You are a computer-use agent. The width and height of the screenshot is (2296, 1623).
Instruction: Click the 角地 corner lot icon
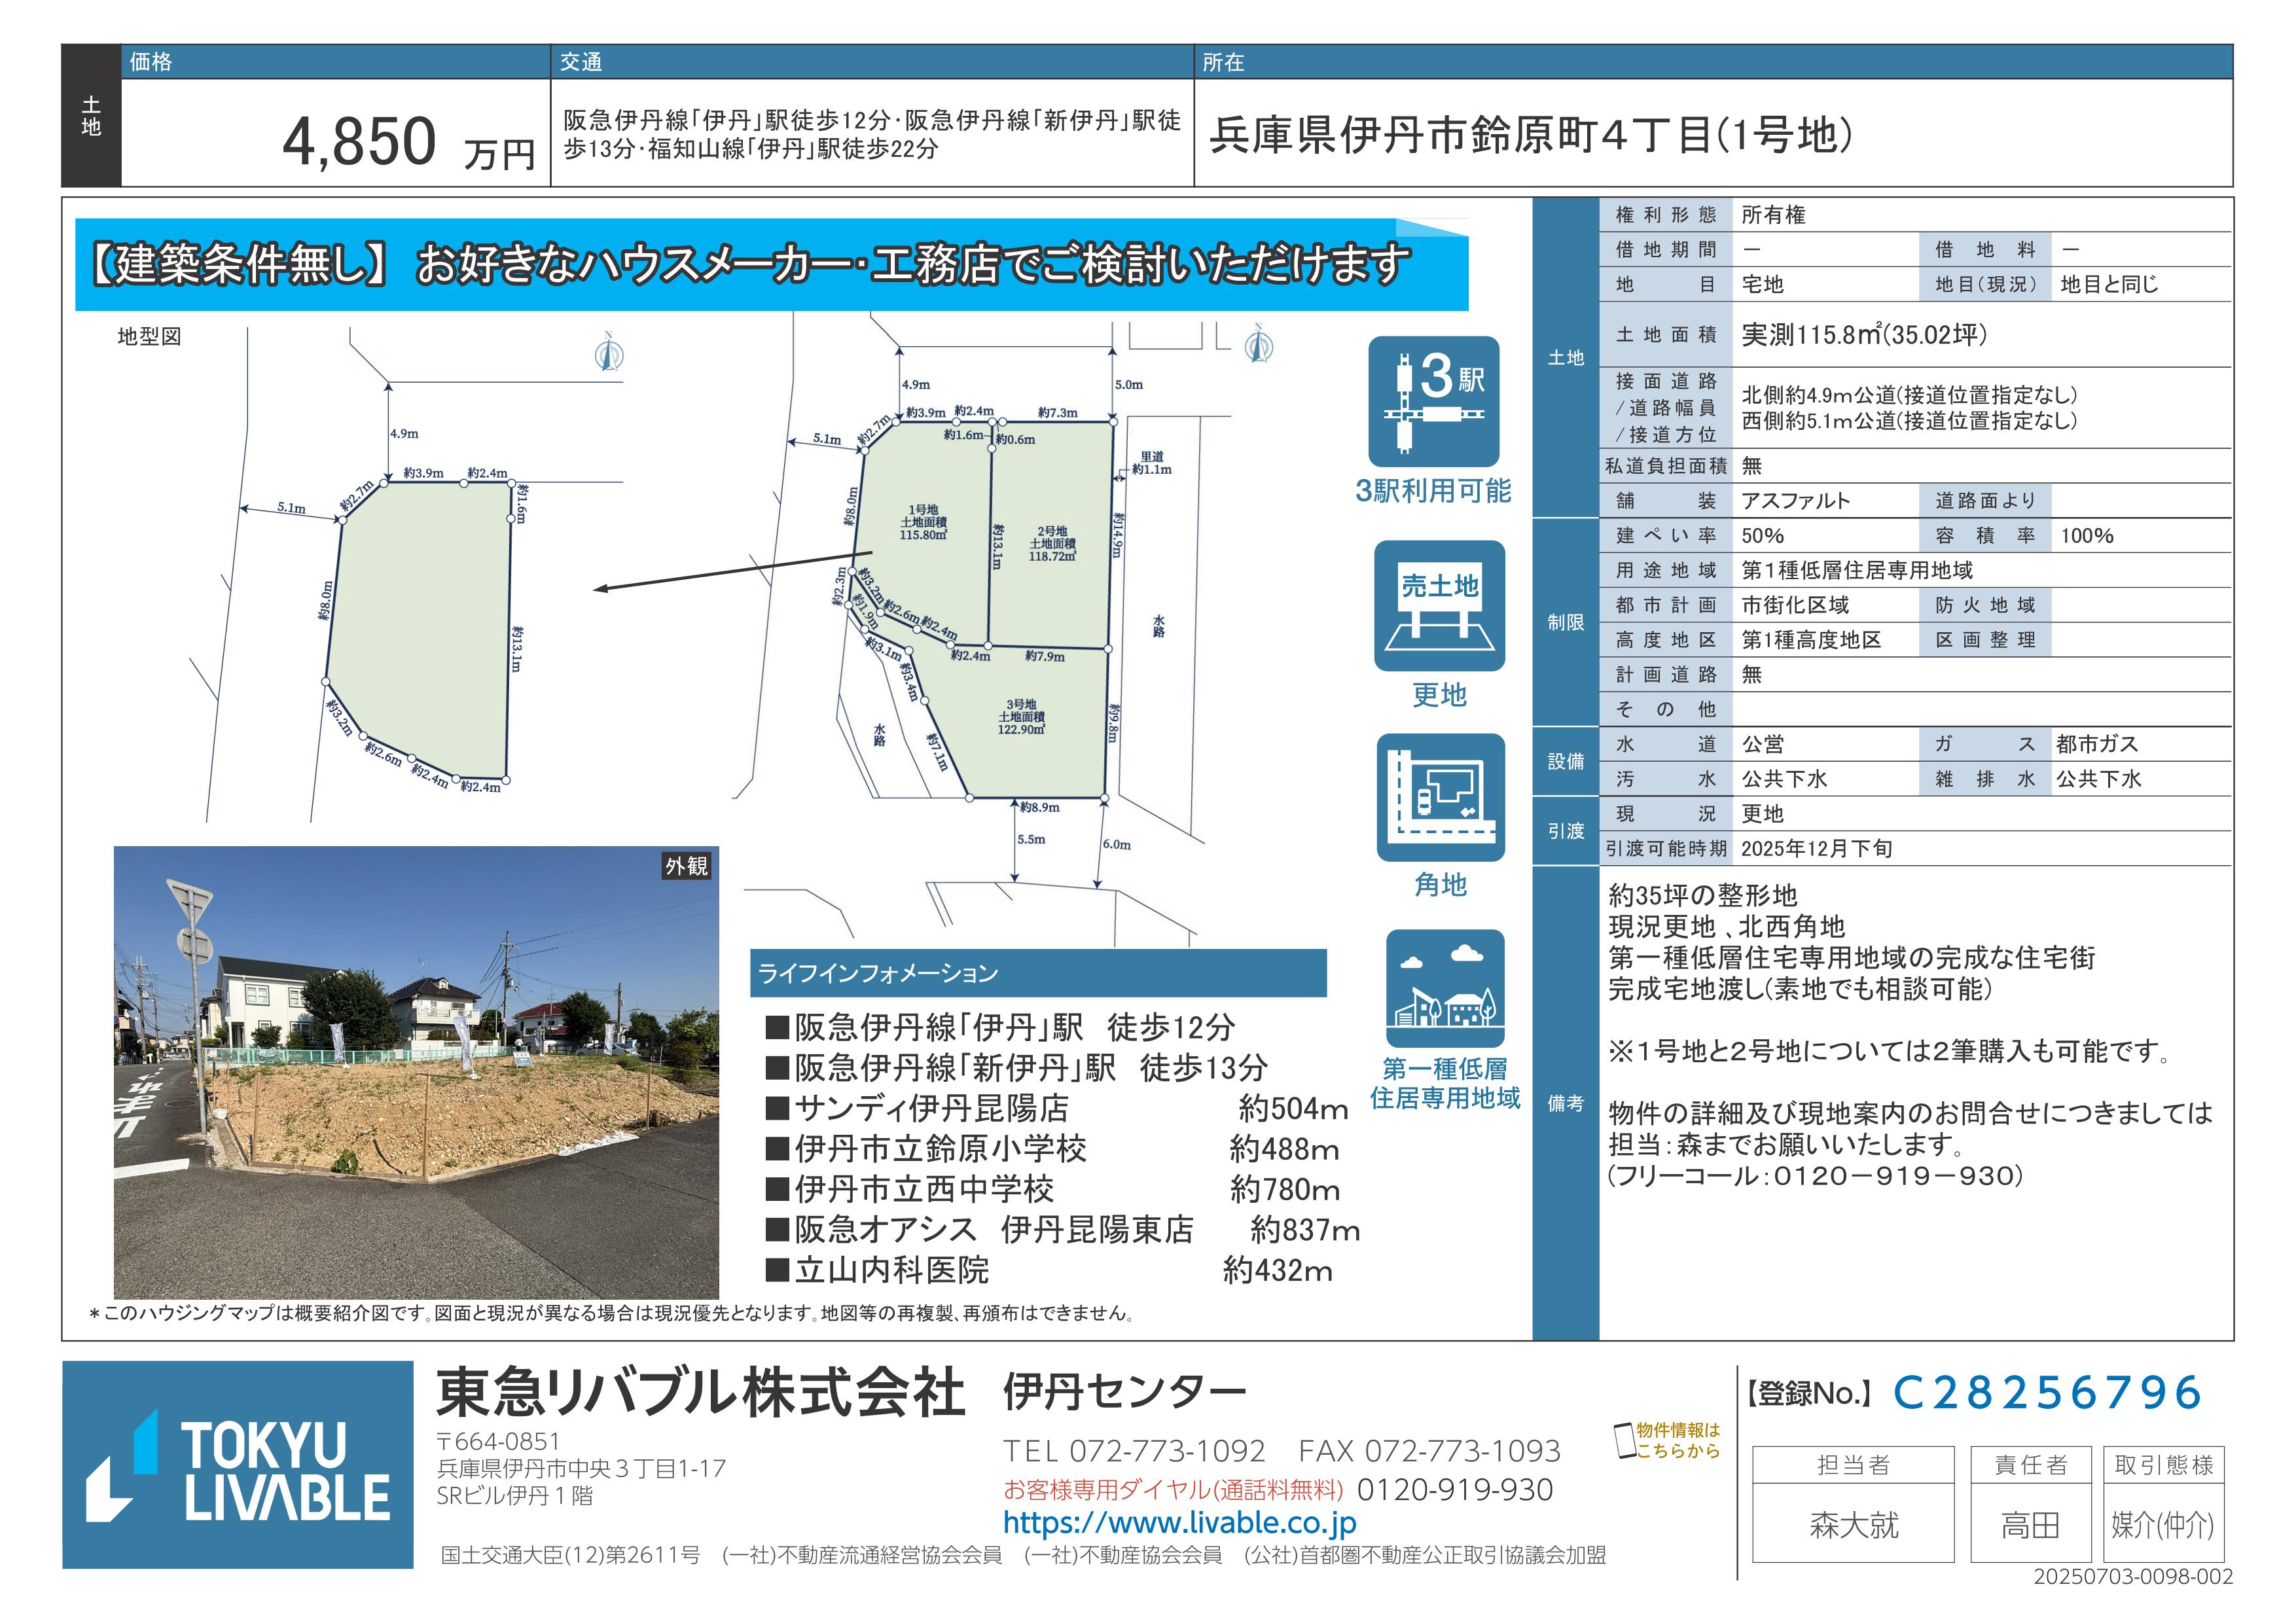pos(1440,797)
